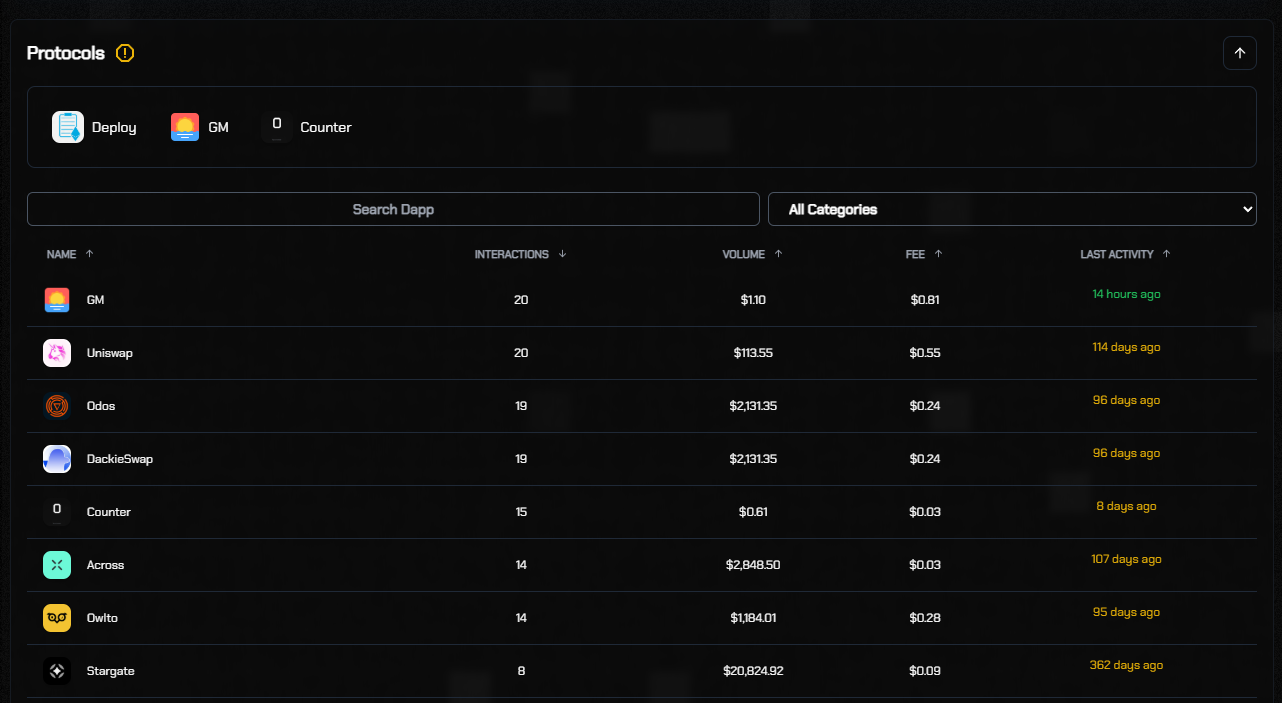Click the DackieSwap protocol icon
The height and width of the screenshot is (703, 1282).
(57, 459)
